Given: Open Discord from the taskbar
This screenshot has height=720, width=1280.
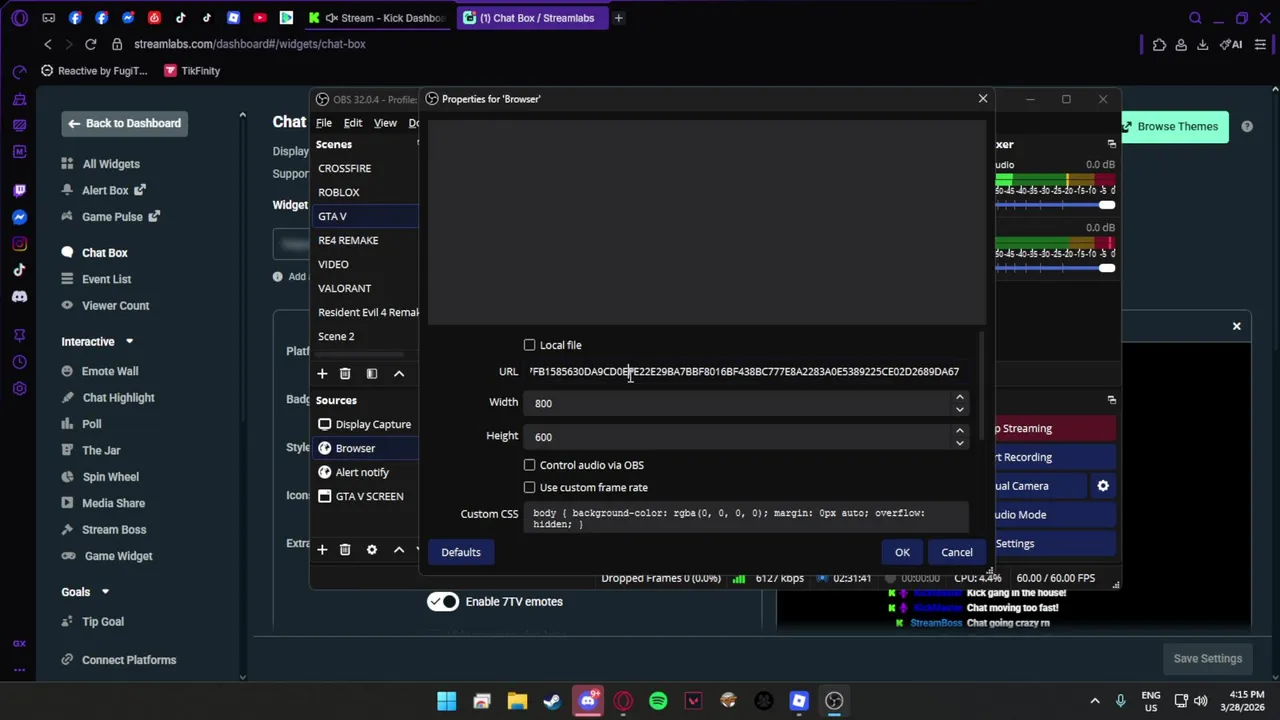Looking at the screenshot, I should tap(588, 701).
